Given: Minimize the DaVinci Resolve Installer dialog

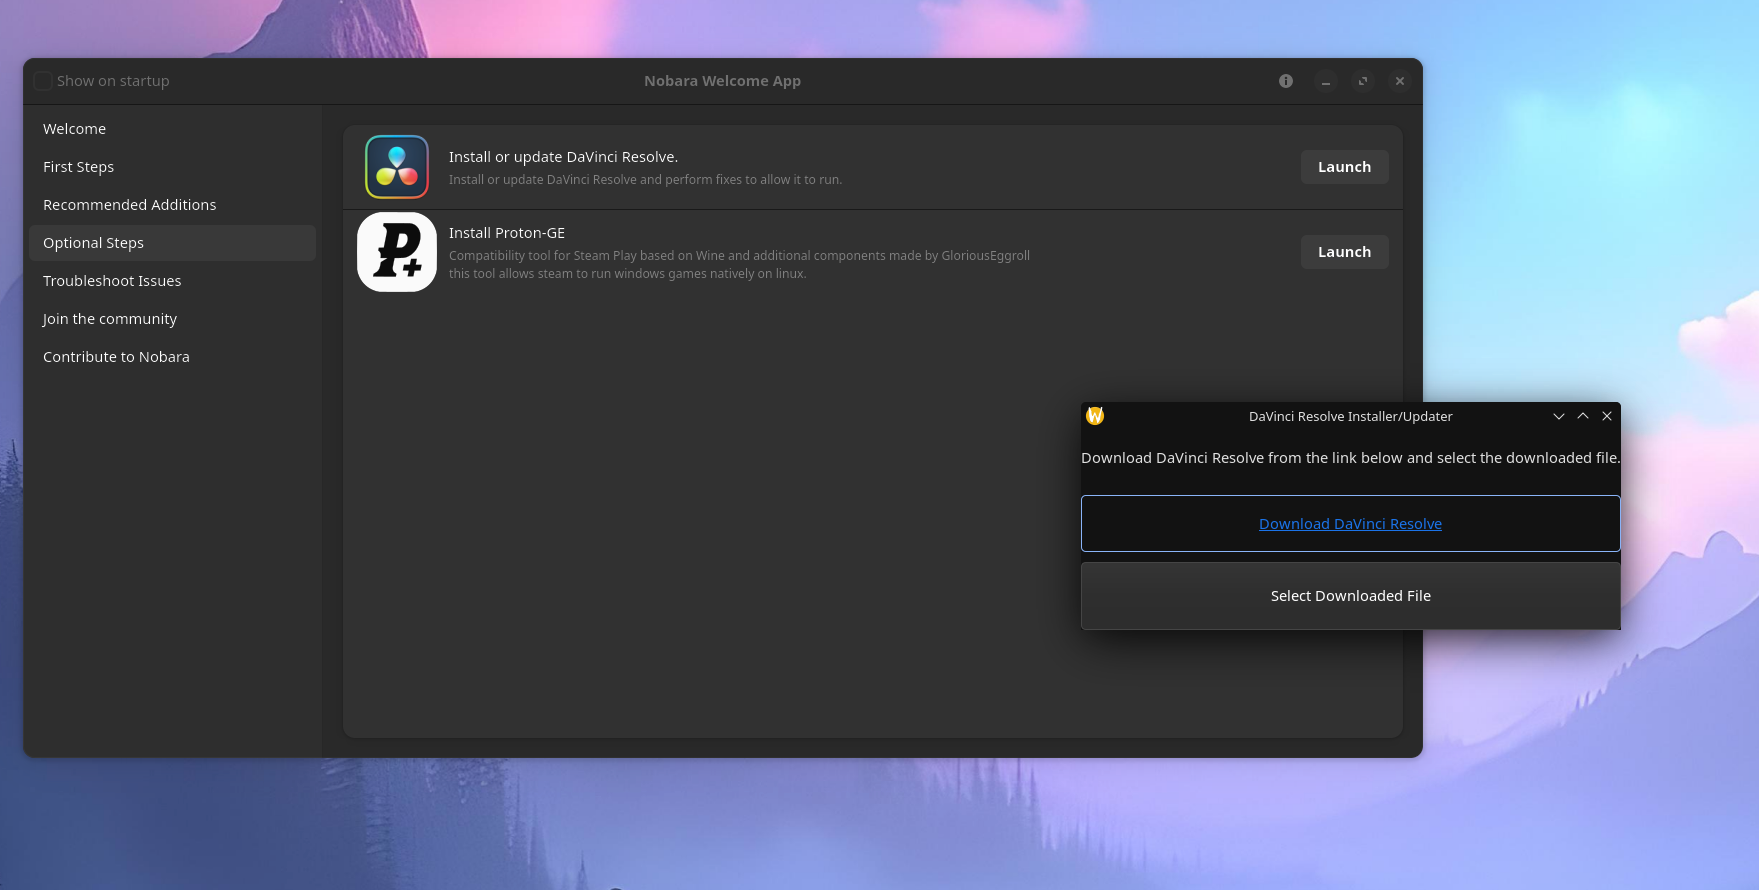Looking at the screenshot, I should pyautogui.click(x=1558, y=416).
